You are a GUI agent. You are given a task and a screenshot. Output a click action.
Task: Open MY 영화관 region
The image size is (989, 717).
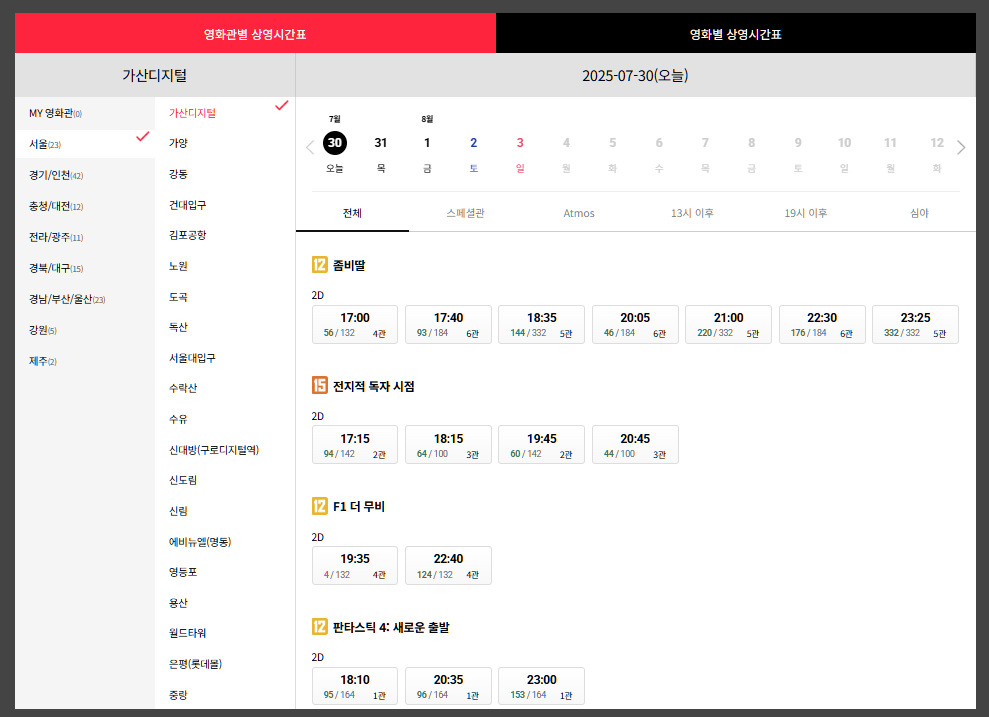(x=85, y=114)
